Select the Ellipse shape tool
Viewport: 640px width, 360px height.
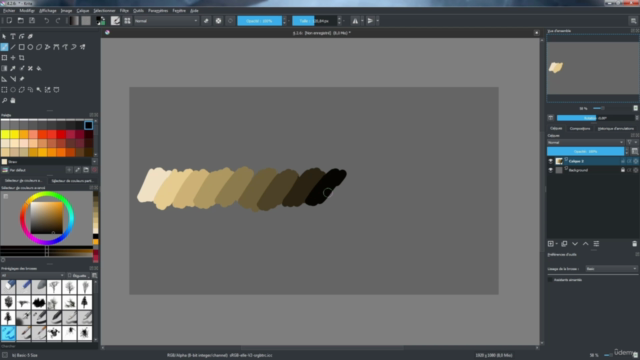[x=30, y=47]
